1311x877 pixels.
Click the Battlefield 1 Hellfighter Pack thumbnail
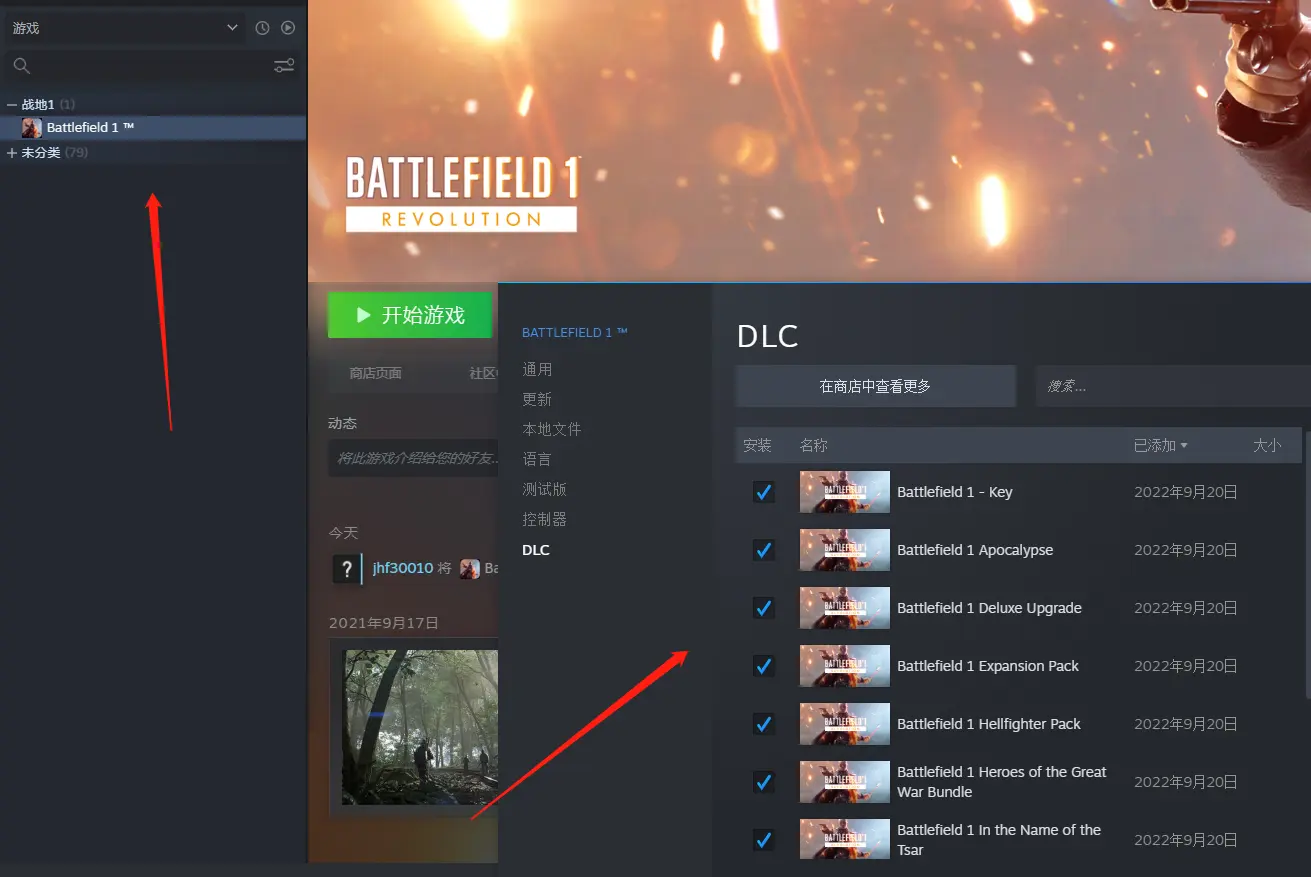(x=844, y=724)
